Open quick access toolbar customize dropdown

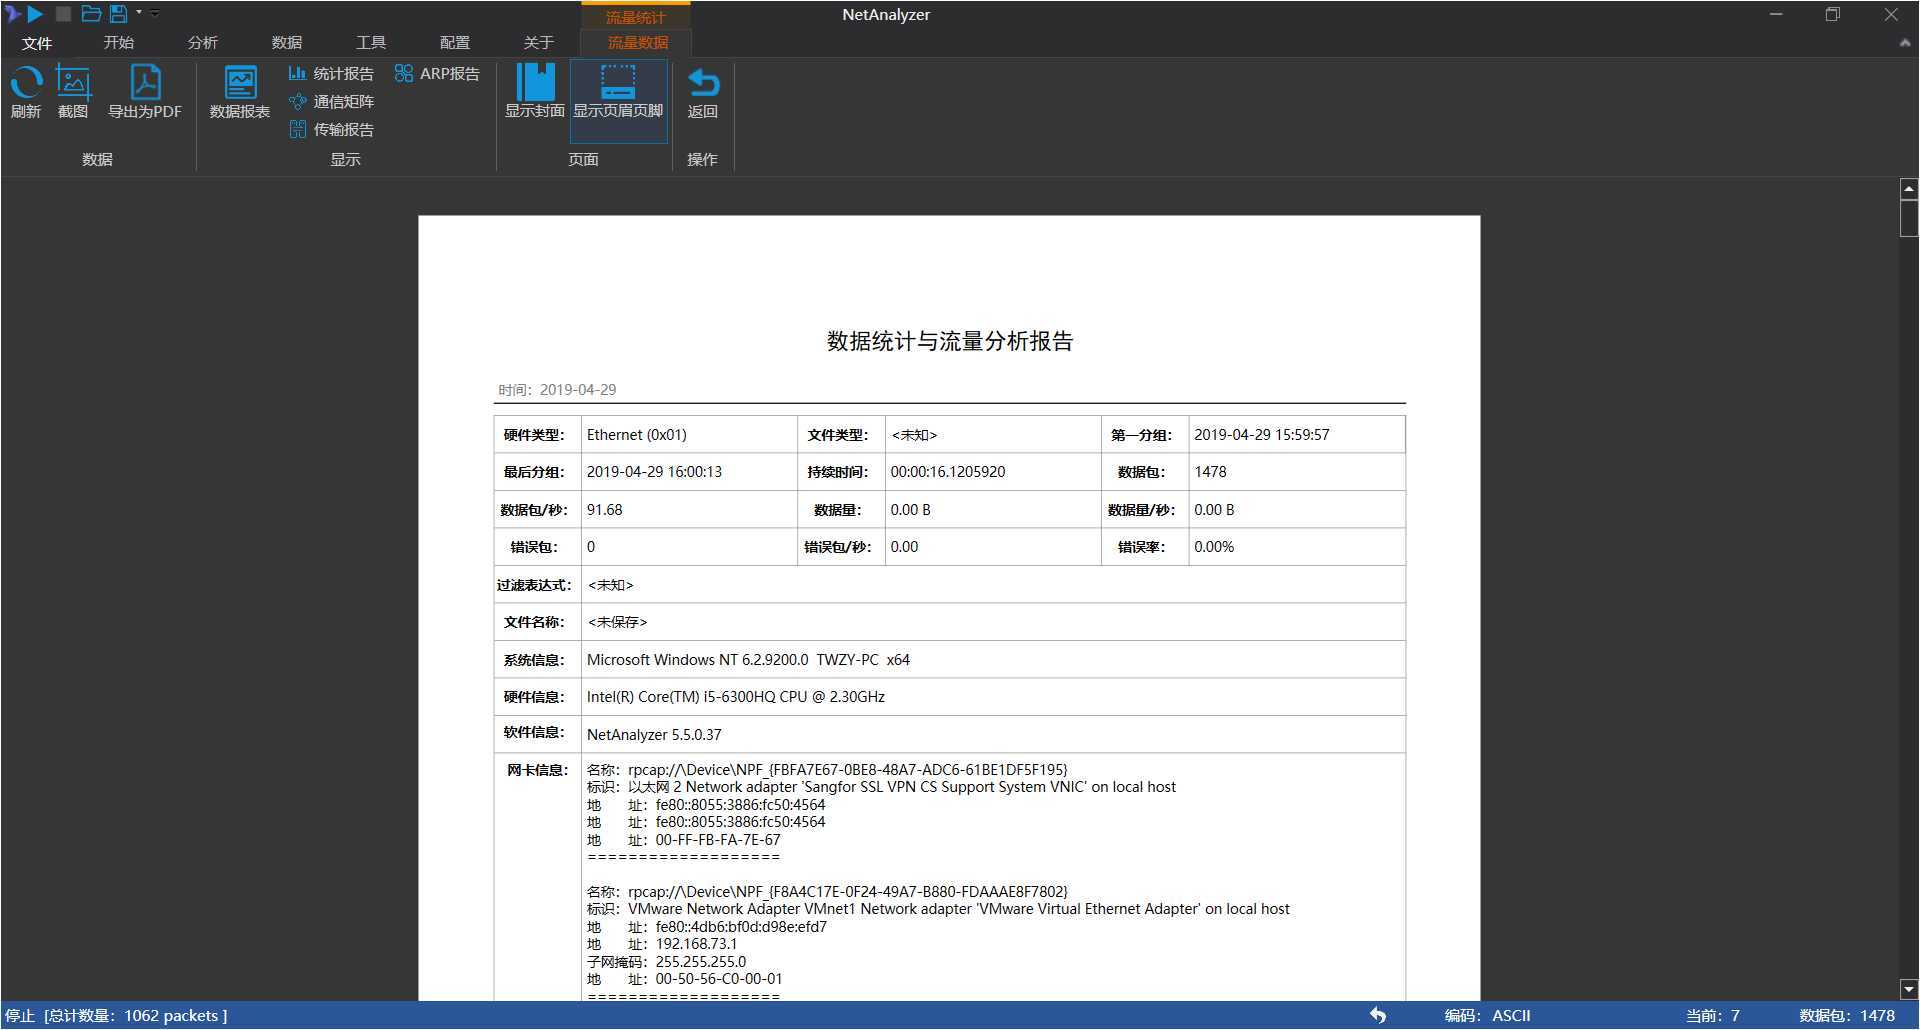[x=155, y=13]
